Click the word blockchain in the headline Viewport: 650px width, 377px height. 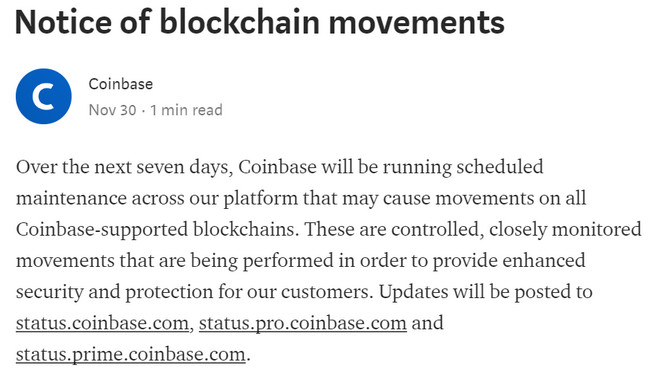click(240, 22)
